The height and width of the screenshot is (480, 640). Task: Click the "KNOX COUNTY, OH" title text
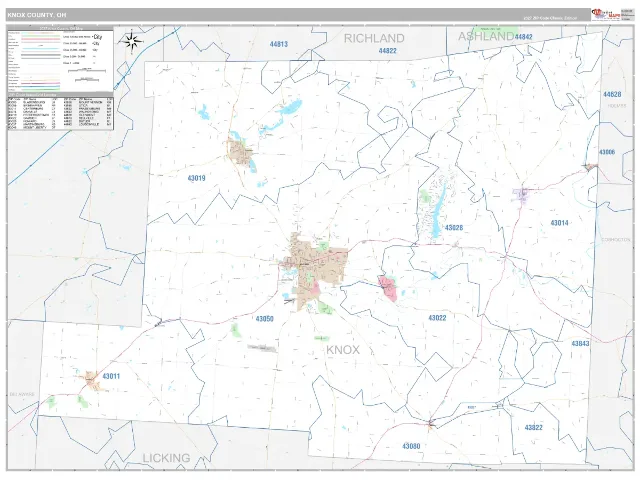tap(36, 15)
